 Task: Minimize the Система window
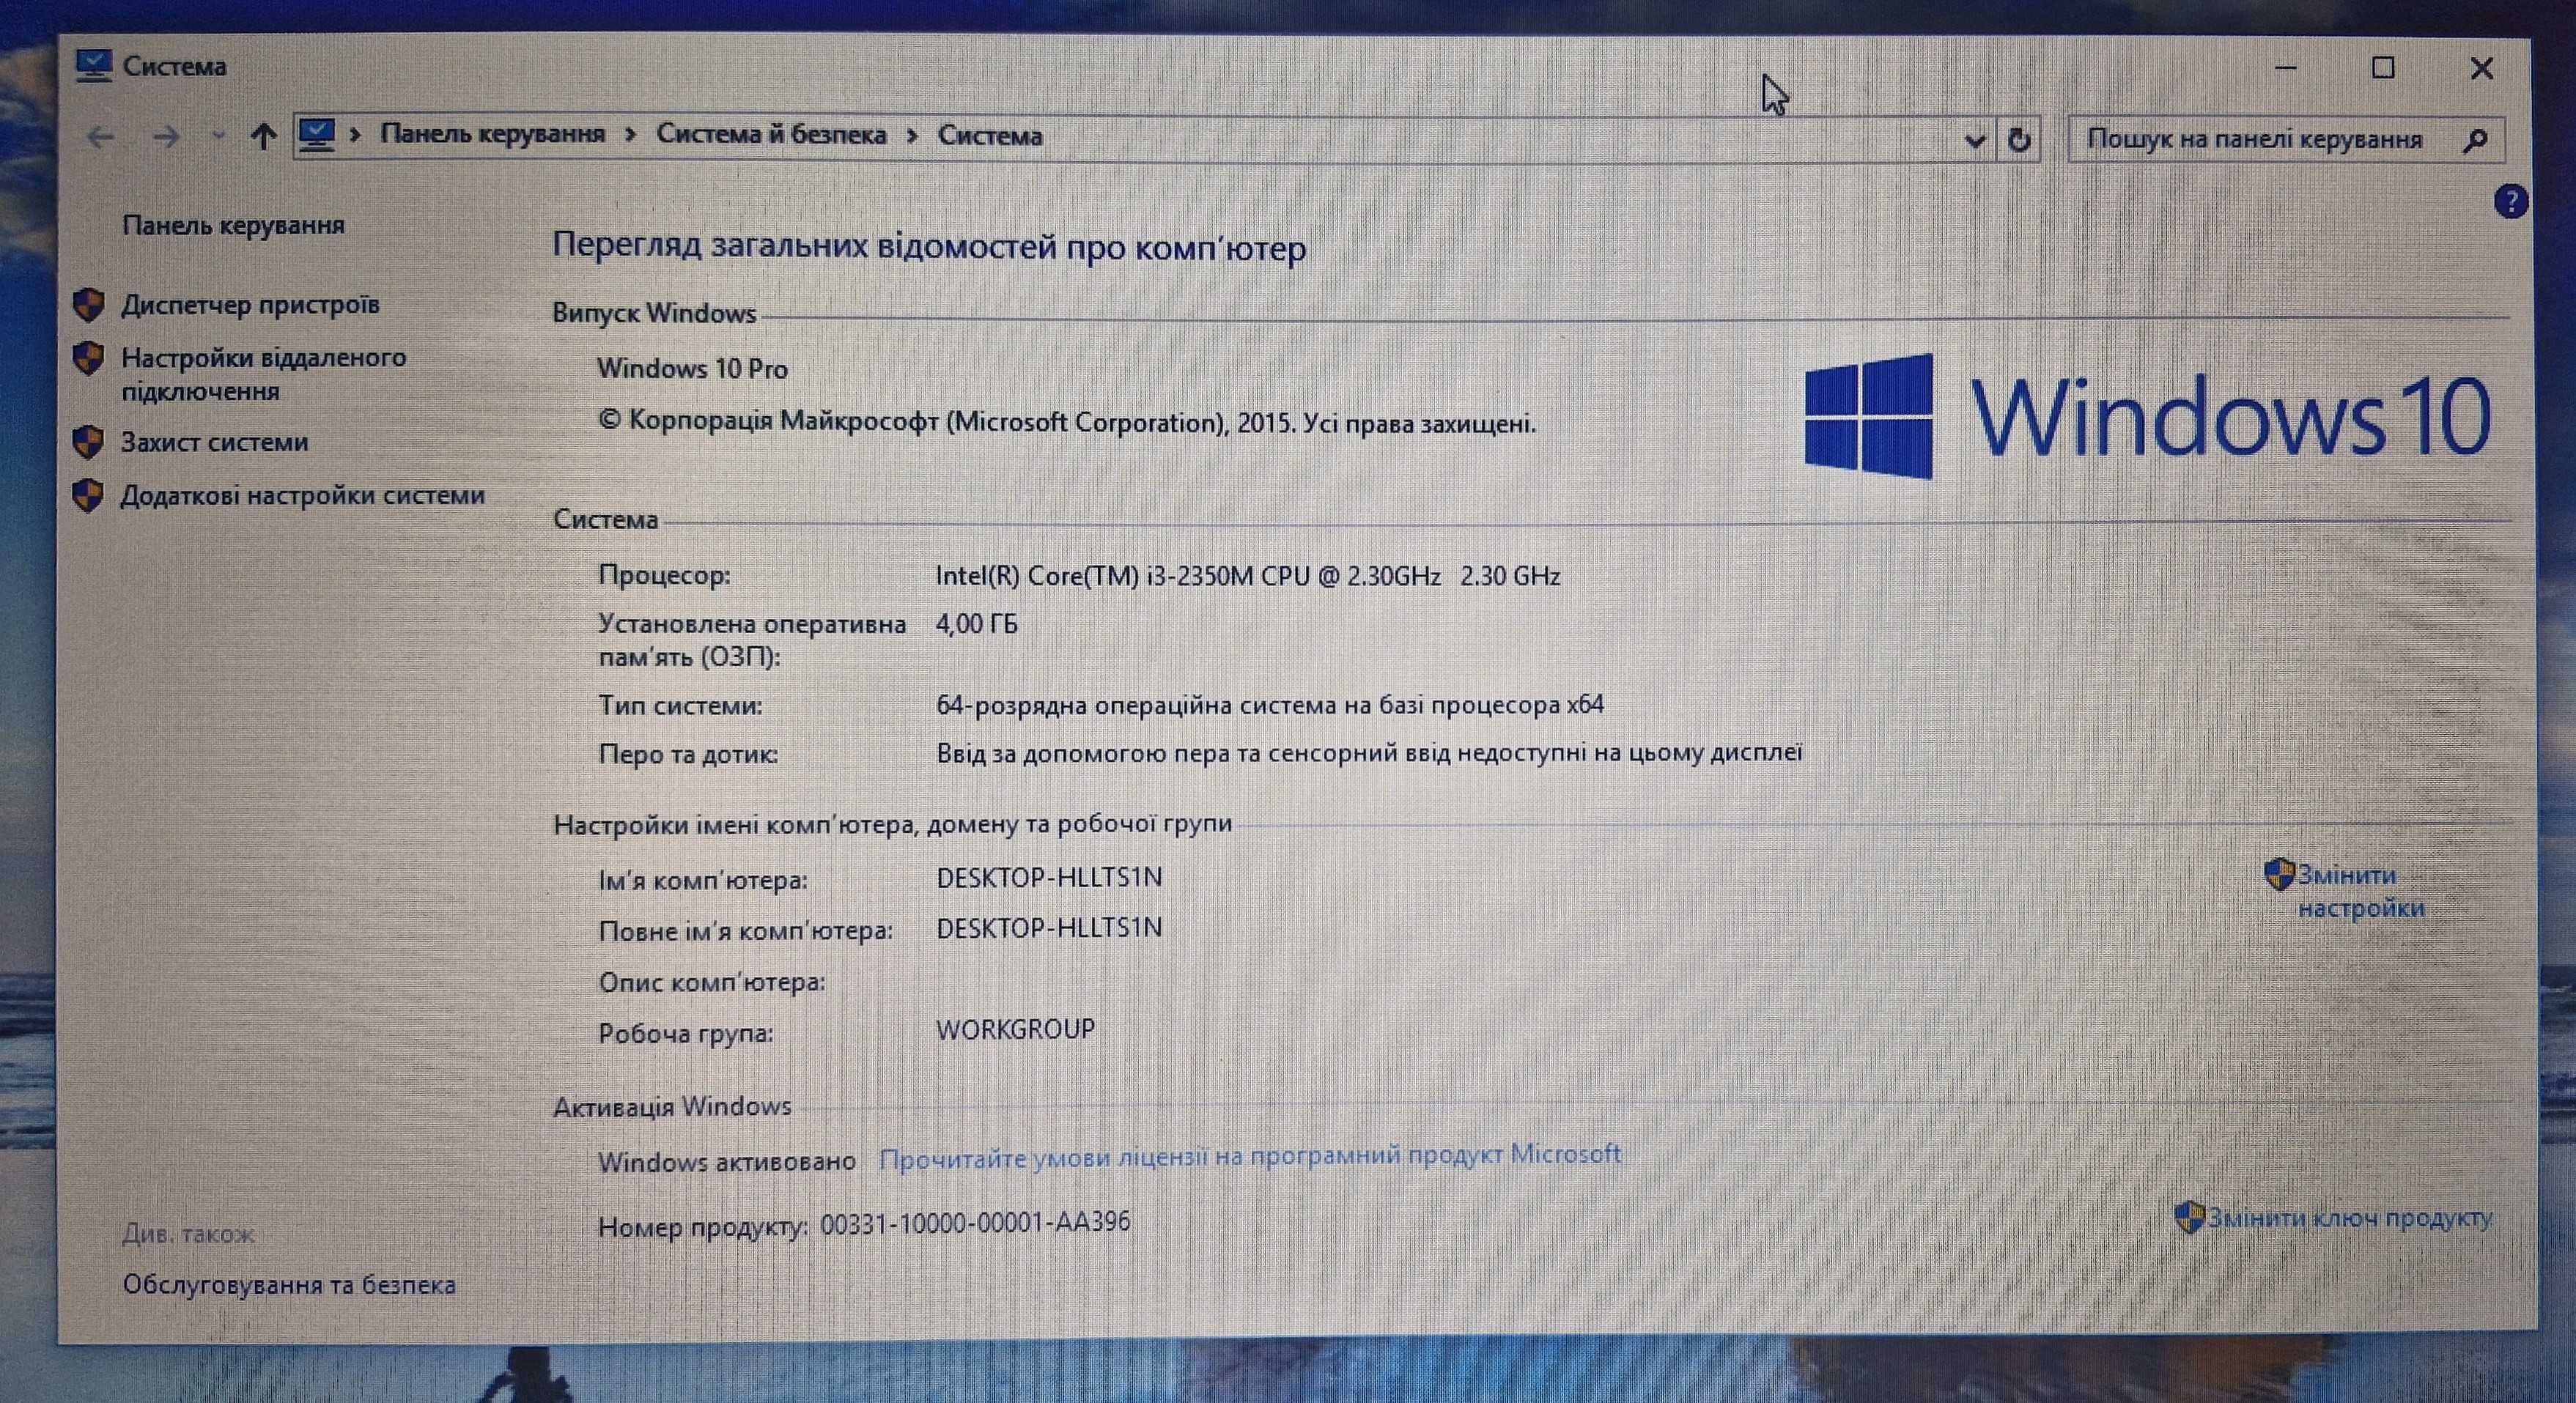2286,68
